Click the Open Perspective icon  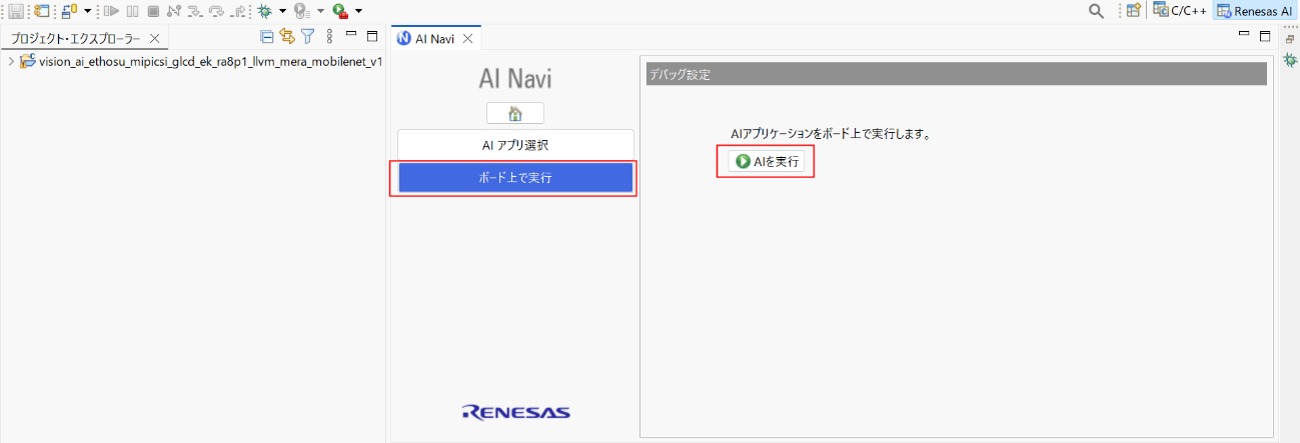[1133, 11]
